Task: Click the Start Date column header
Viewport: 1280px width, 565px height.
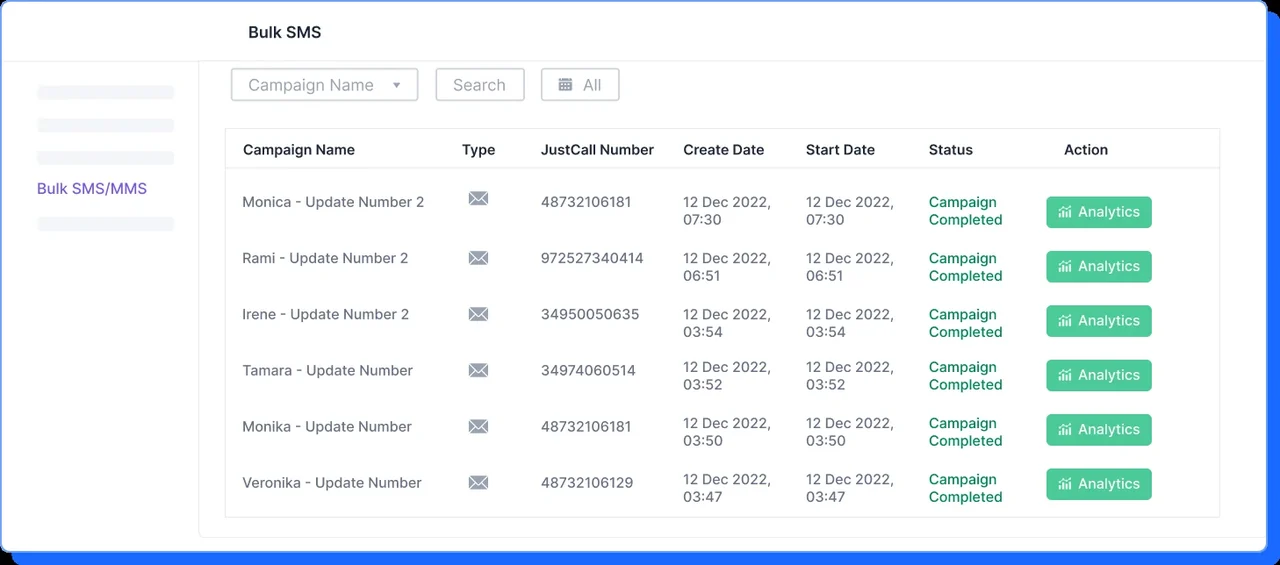Action: click(840, 150)
